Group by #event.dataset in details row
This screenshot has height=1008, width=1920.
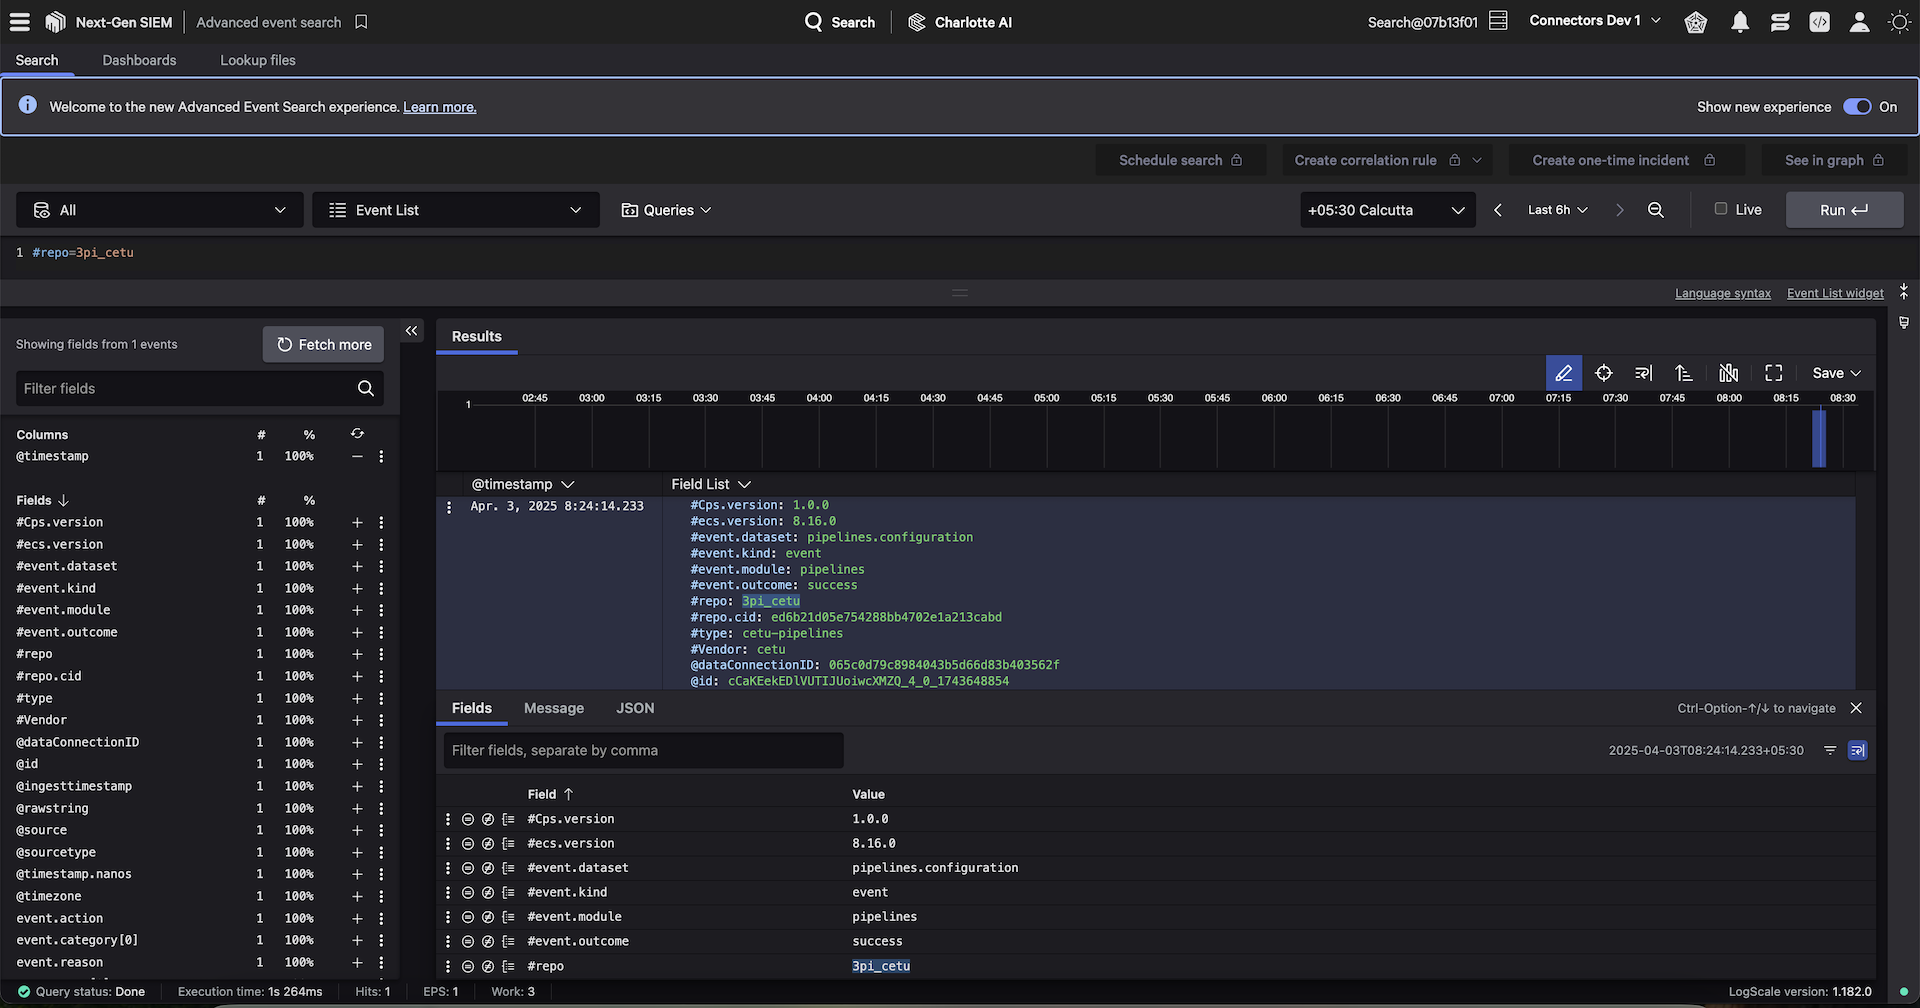point(508,868)
